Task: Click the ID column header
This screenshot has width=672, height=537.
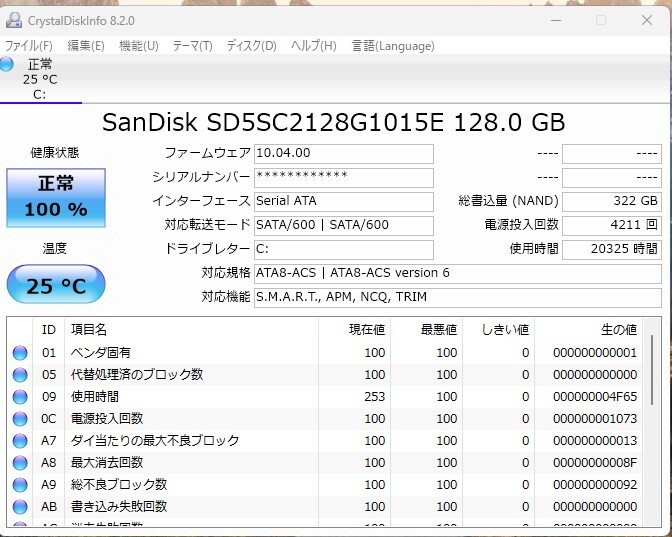Action: point(48,330)
